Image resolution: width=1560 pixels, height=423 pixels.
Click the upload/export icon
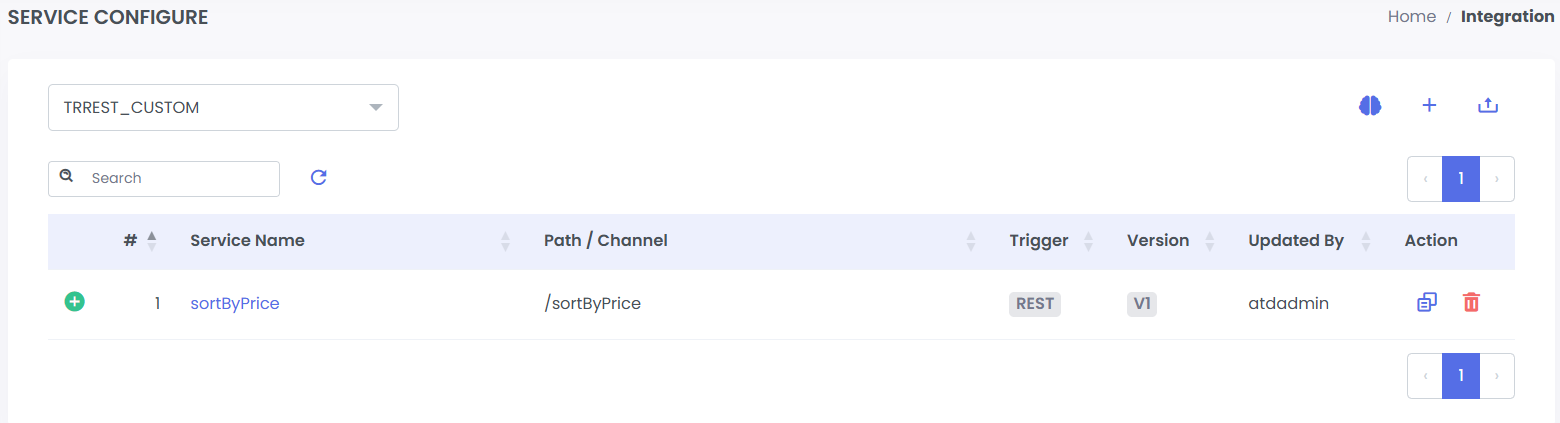tap(1488, 105)
